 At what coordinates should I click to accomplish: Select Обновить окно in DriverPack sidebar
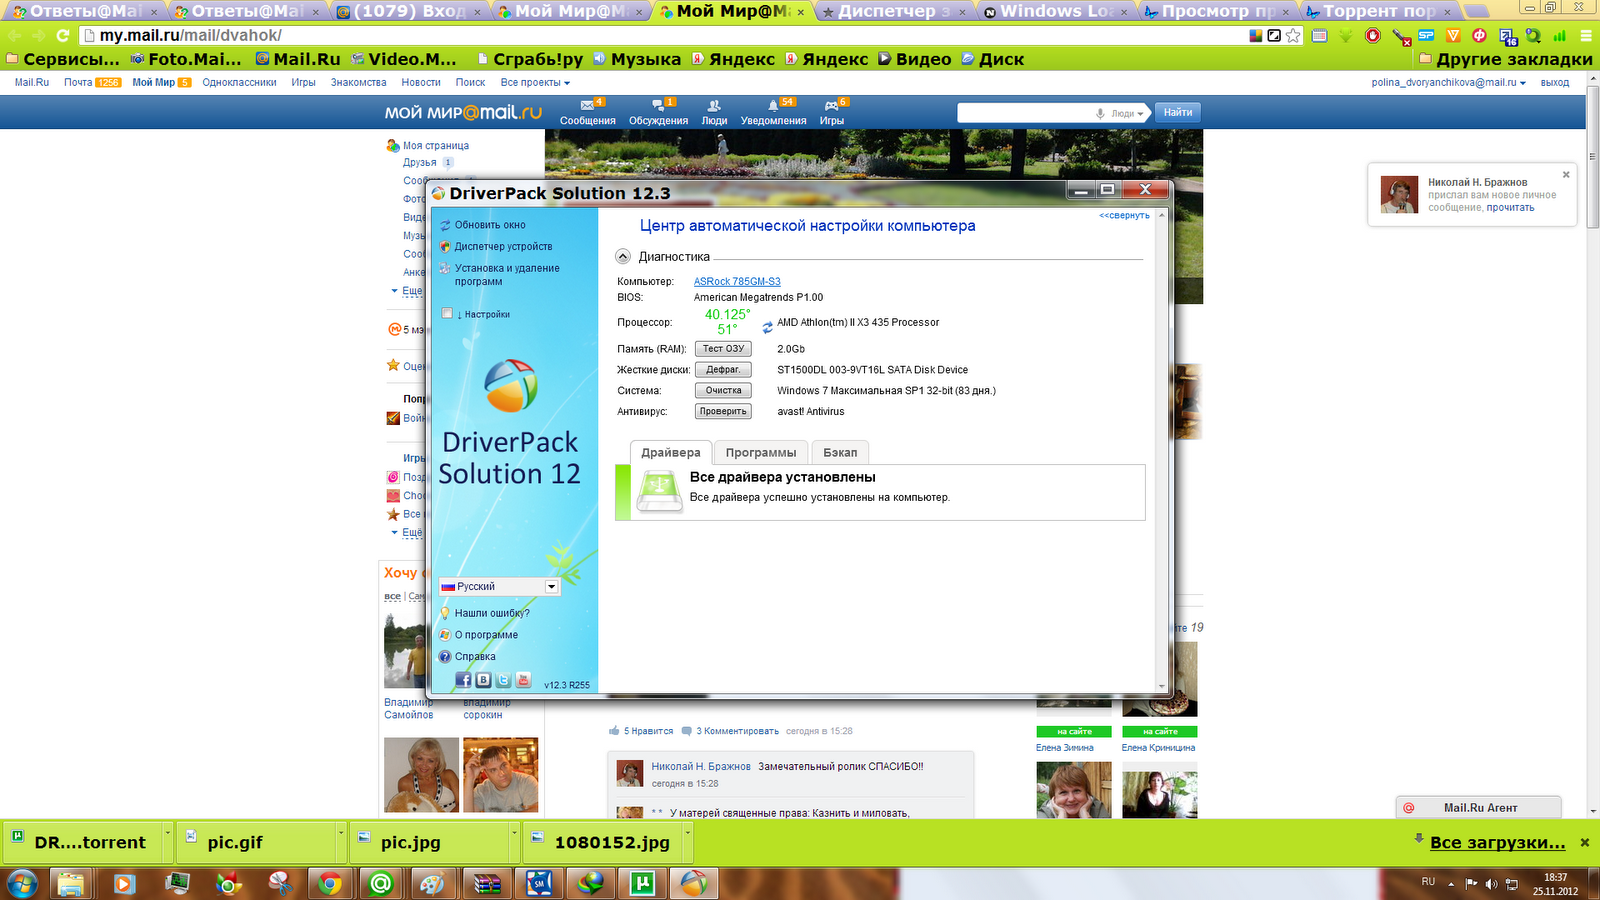(x=489, y=225)
